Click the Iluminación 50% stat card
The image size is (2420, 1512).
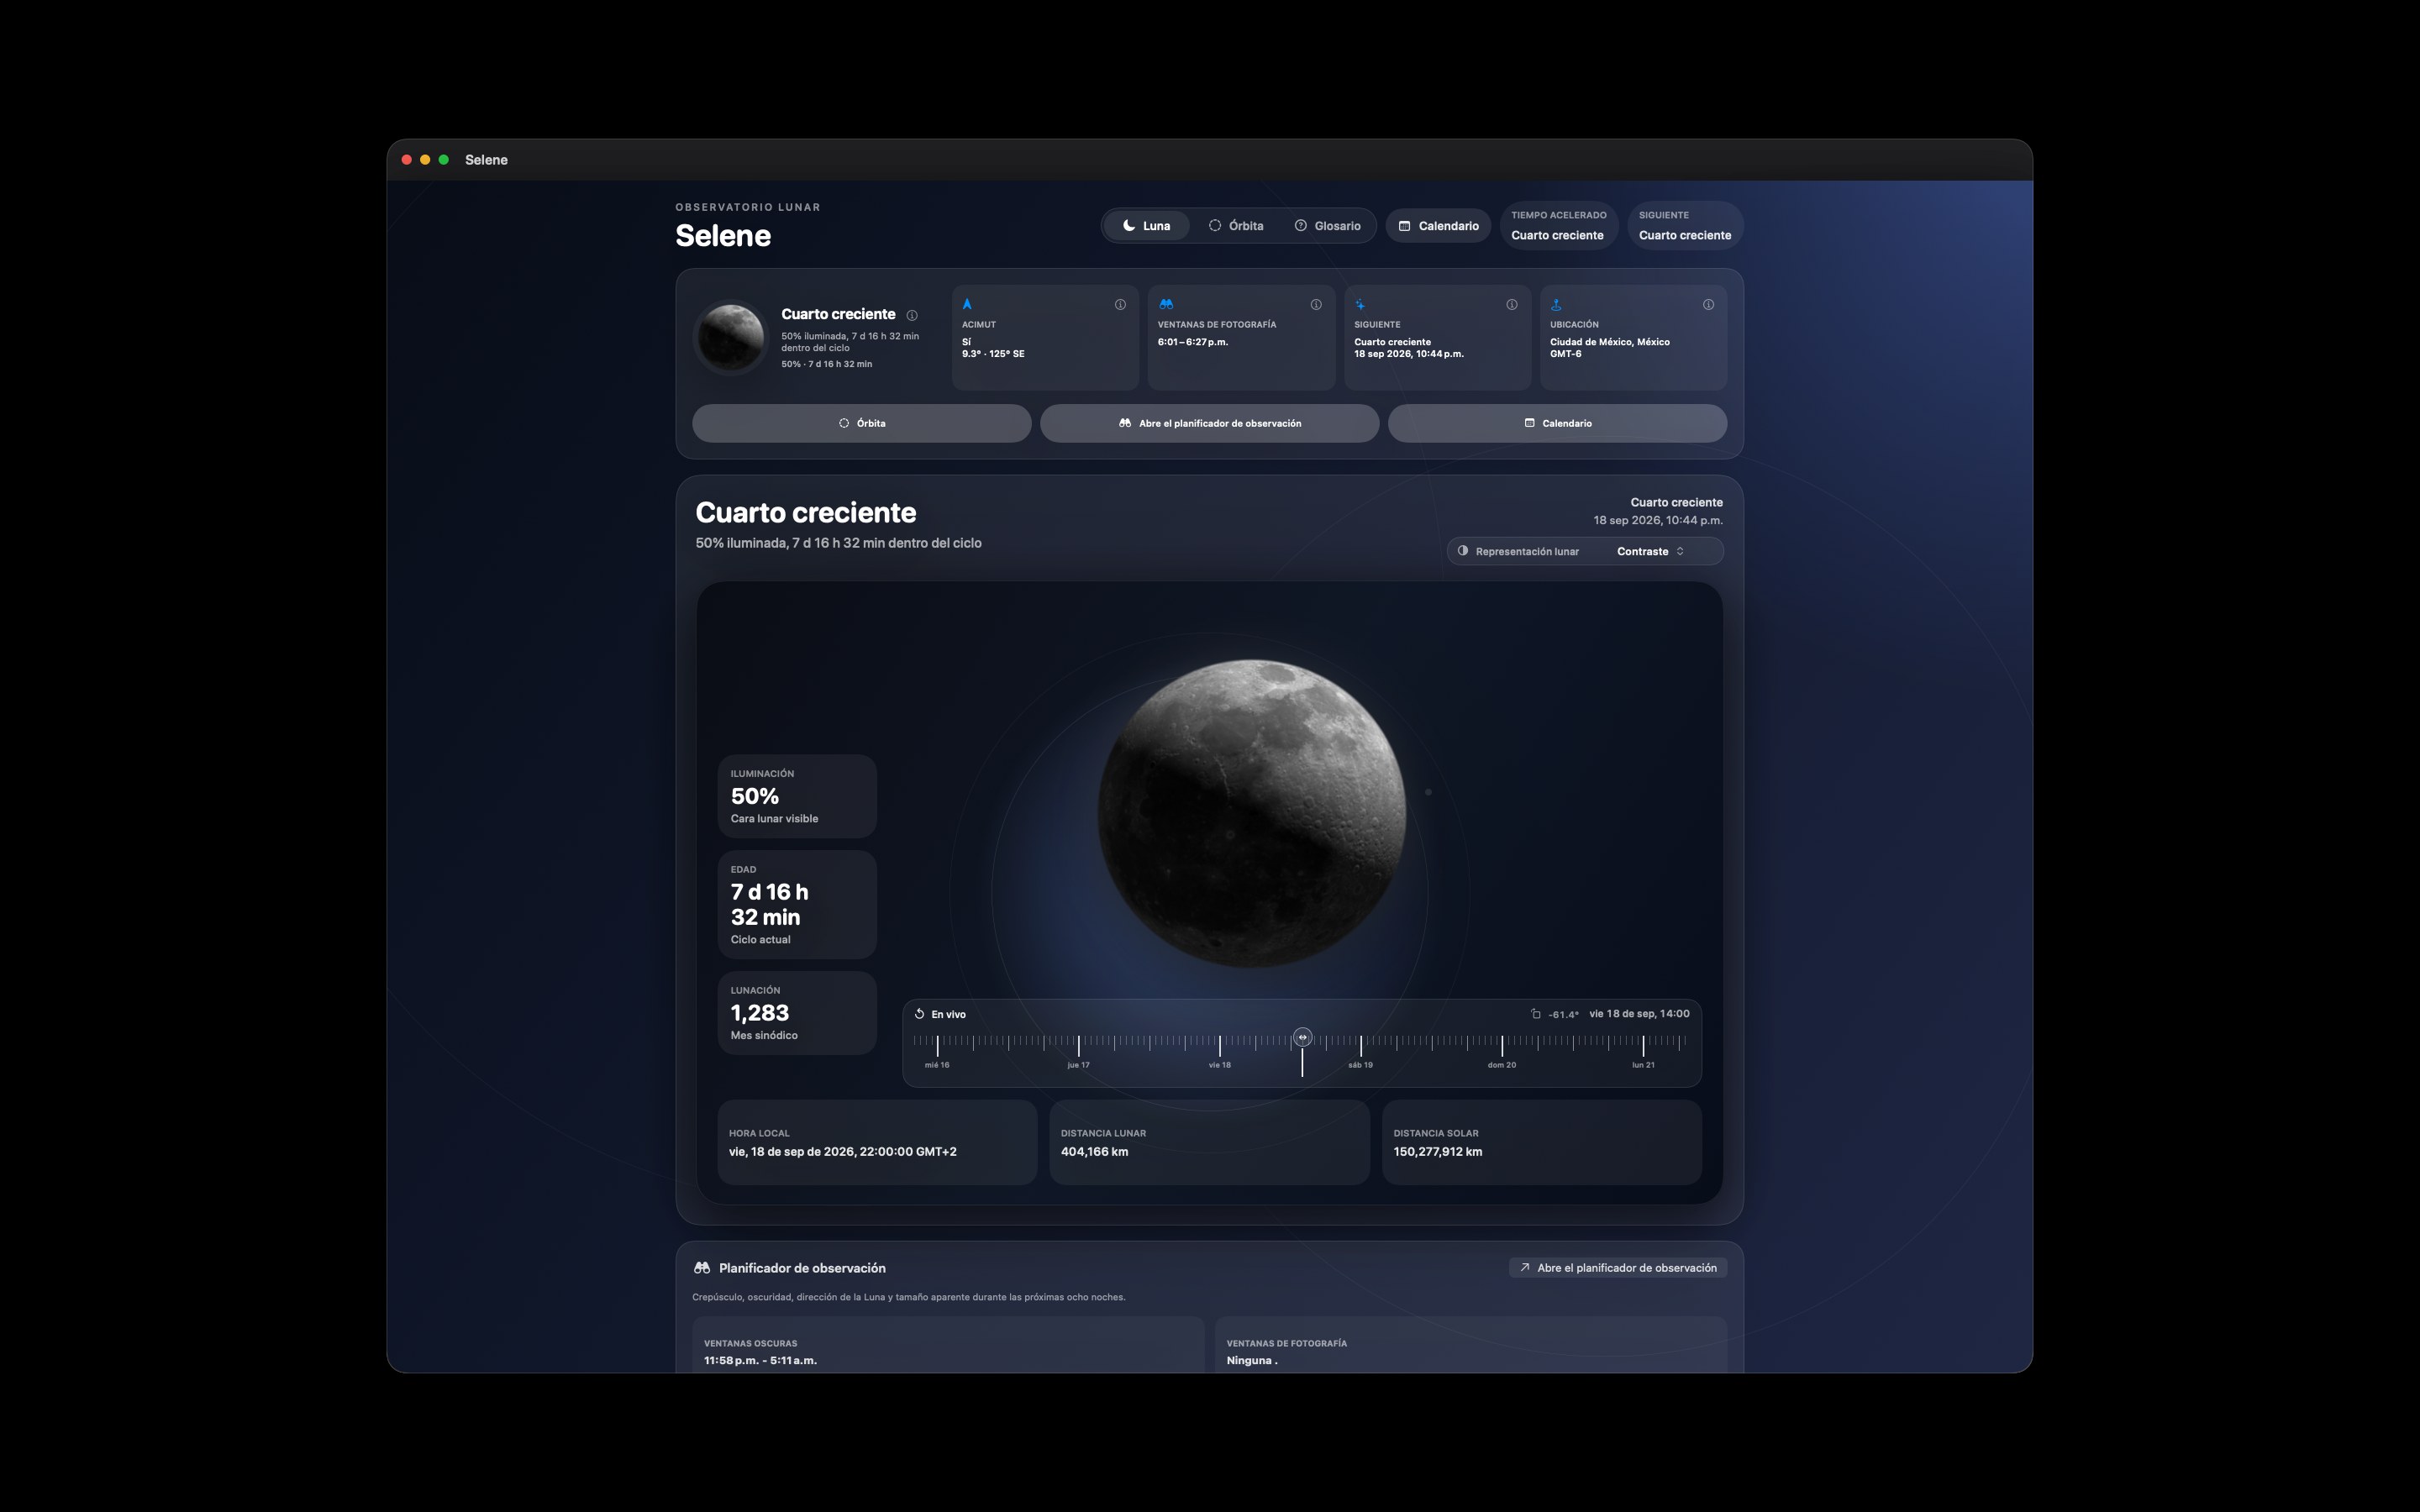(797, 796)
